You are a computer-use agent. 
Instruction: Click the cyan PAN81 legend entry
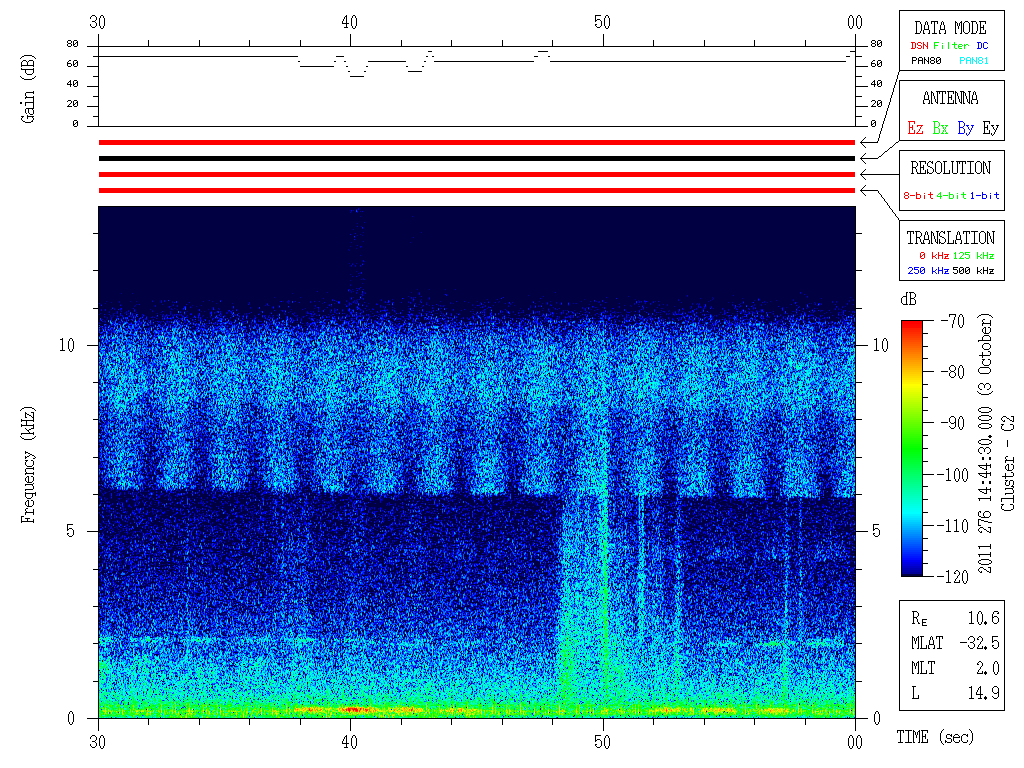[x=974, y=61]
